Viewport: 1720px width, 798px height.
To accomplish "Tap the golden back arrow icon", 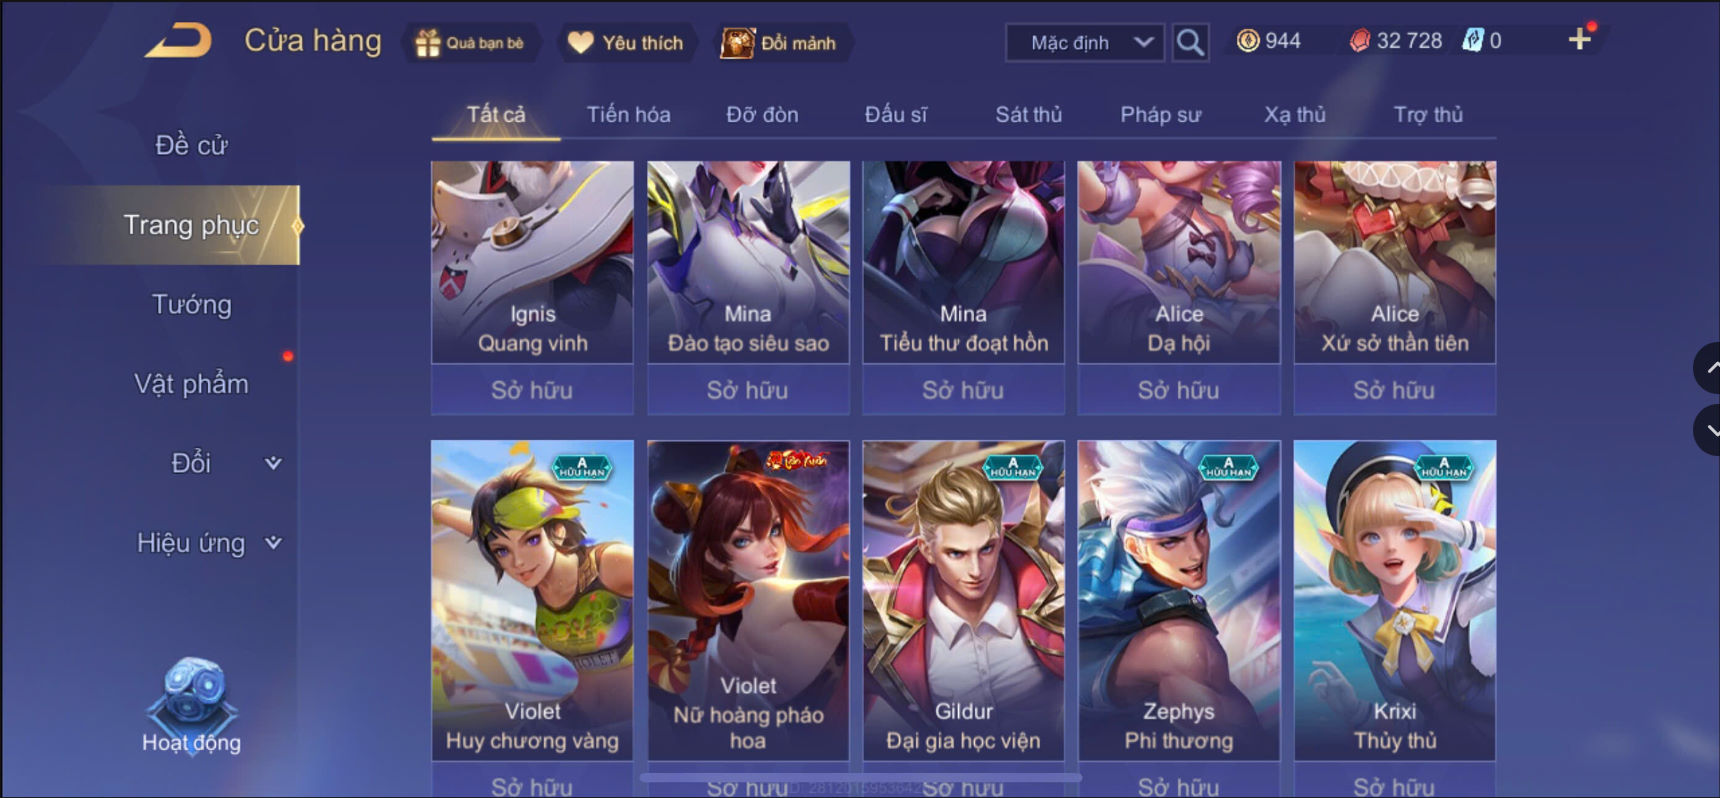I will [x=179, y=41].
